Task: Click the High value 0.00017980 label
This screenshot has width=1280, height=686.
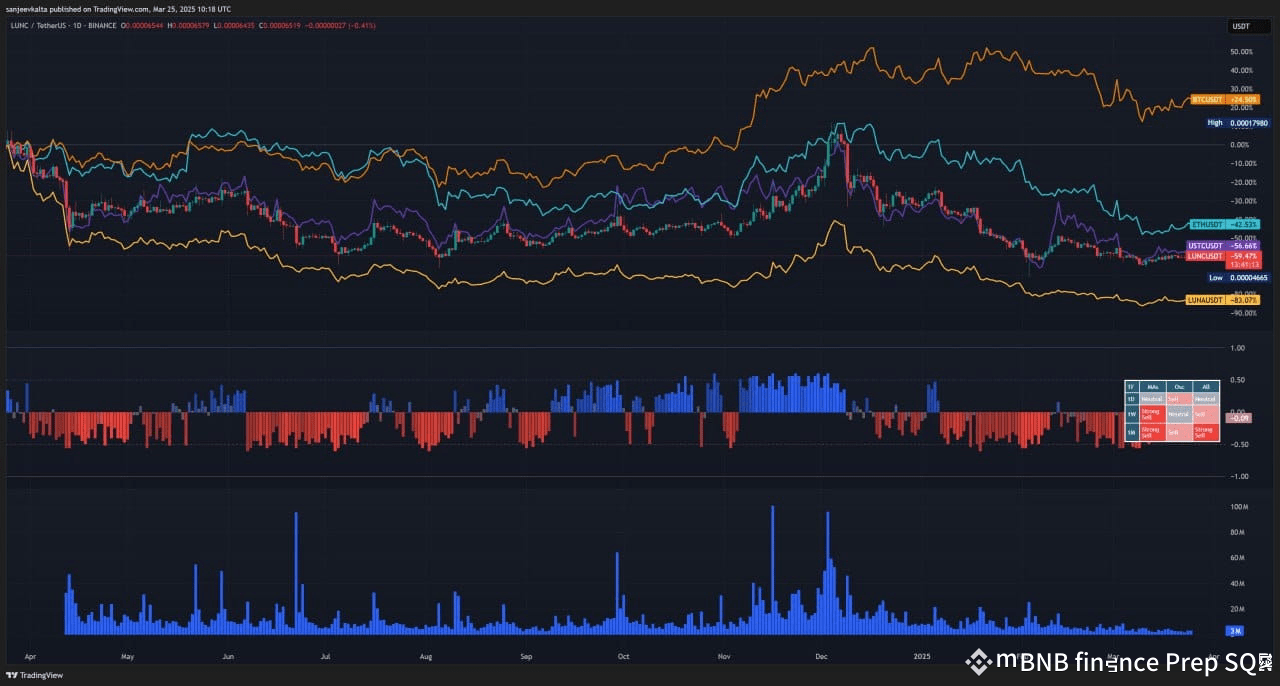Action: (x=1240, y=122)
